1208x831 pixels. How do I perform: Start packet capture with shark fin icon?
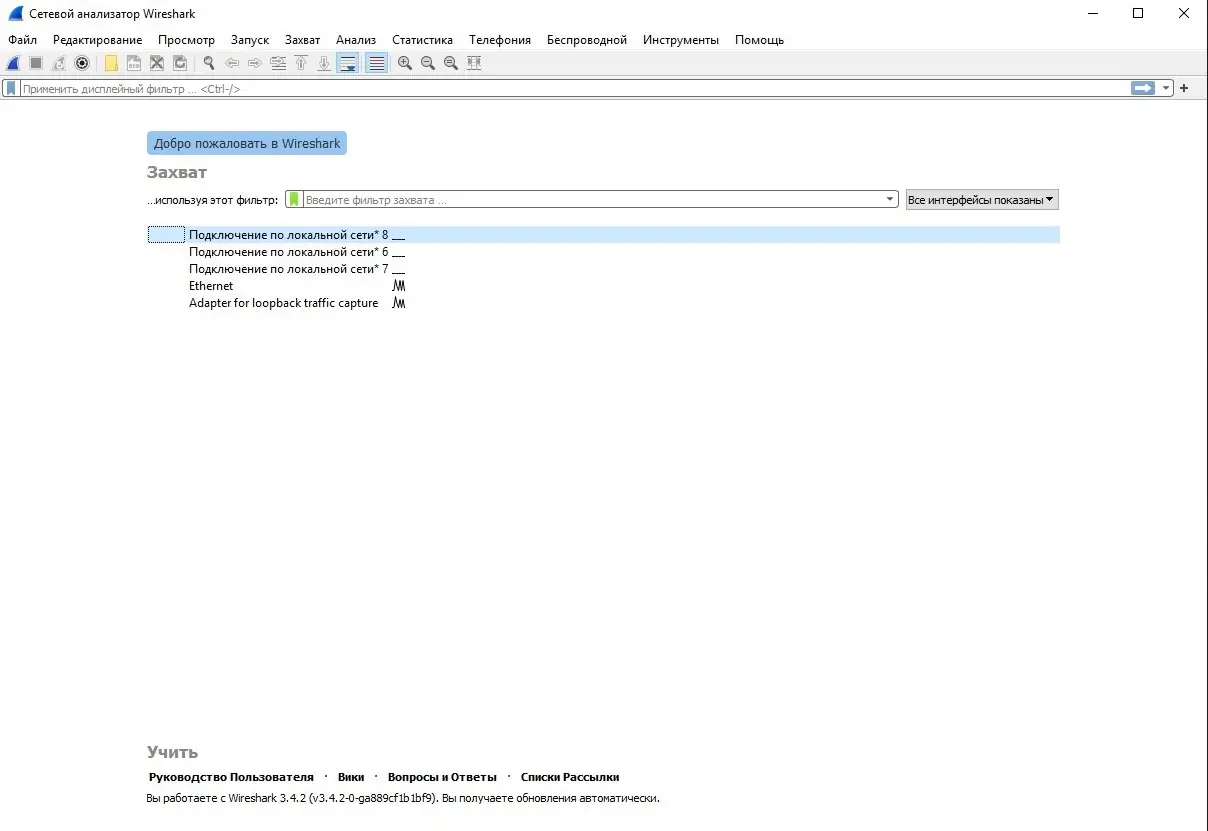point(13,63)
